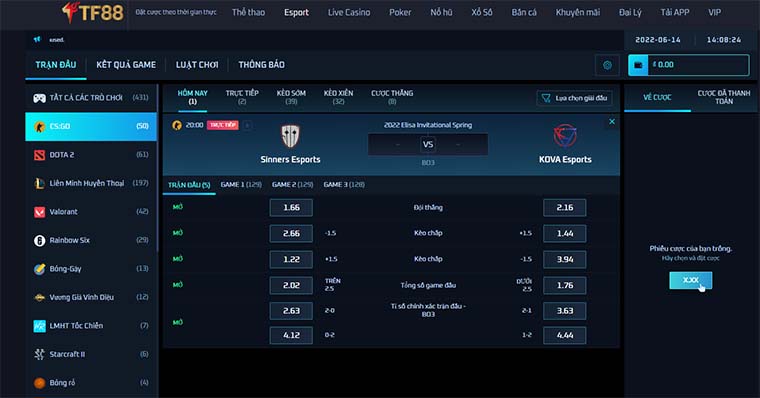Click the TF88 logo
The height and width of the screenshot is (398, 760).
click(92, 13)
